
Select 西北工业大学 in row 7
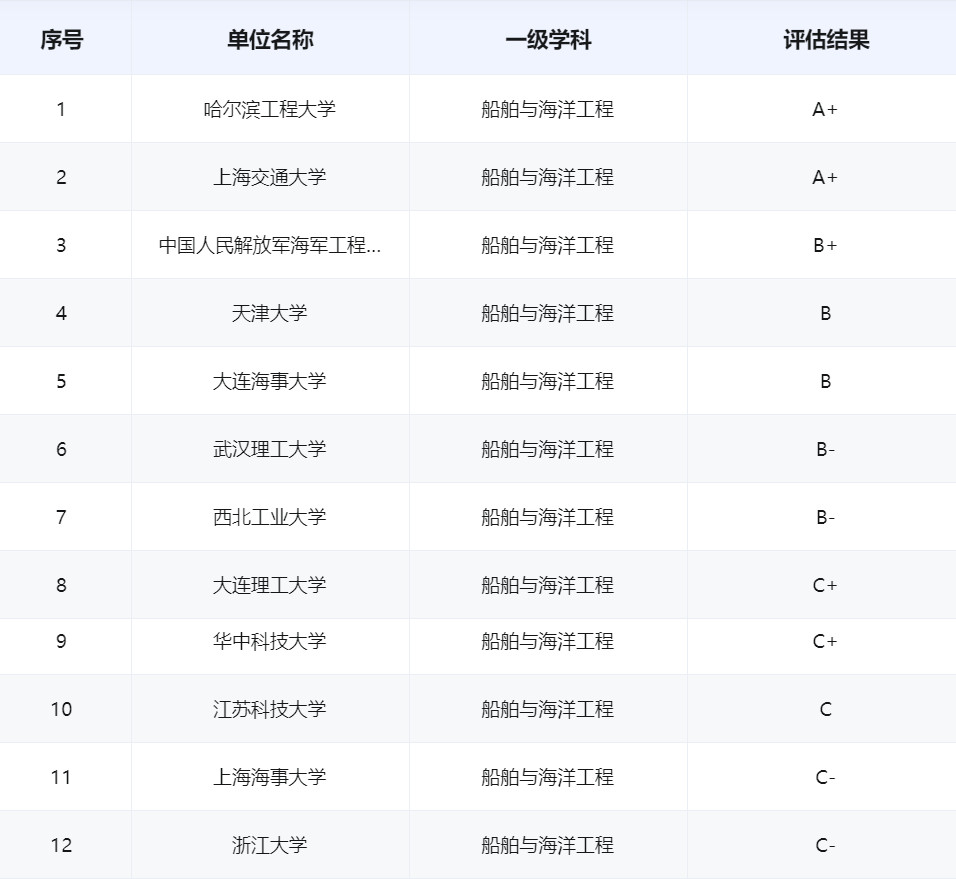(x=269, y=517)
